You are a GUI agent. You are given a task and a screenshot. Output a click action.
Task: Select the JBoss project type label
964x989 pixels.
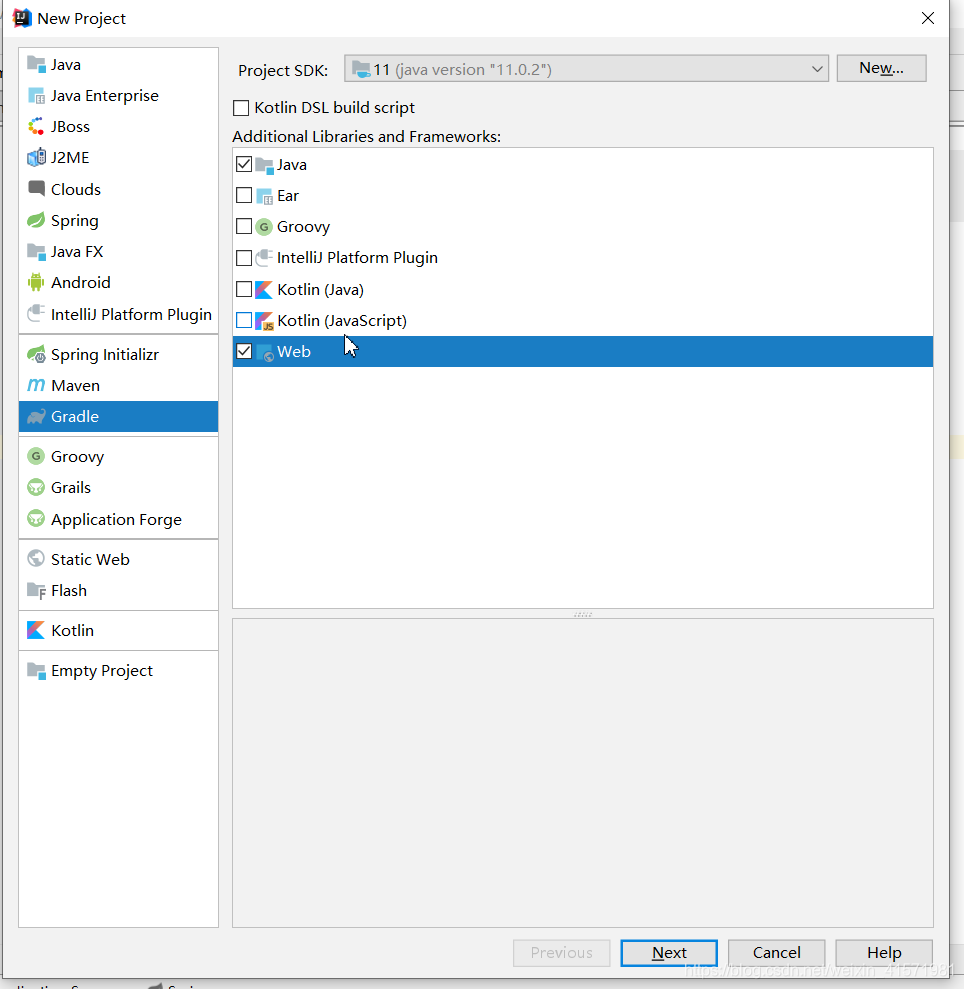coord(70,127)
